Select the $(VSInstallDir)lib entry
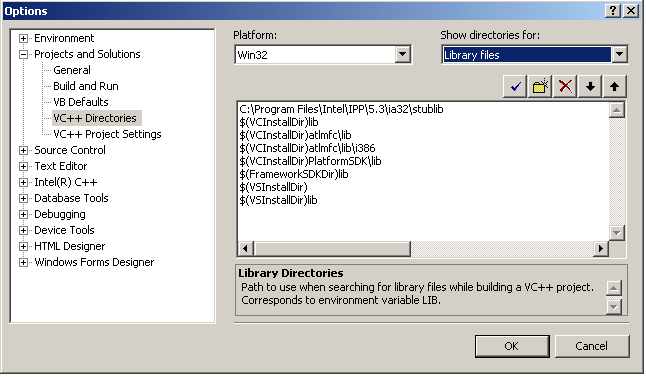The image size is (646, 377). 278,200
